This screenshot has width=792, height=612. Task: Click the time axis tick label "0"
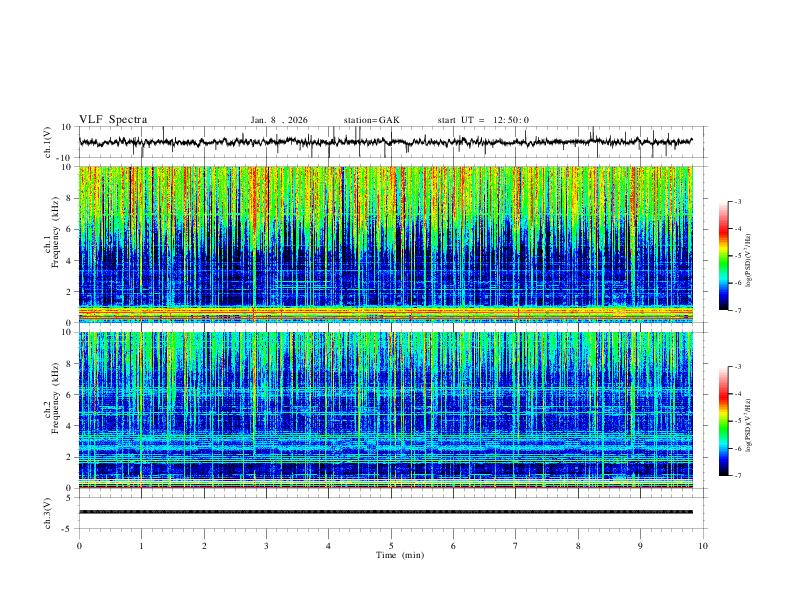pos(79,546)
